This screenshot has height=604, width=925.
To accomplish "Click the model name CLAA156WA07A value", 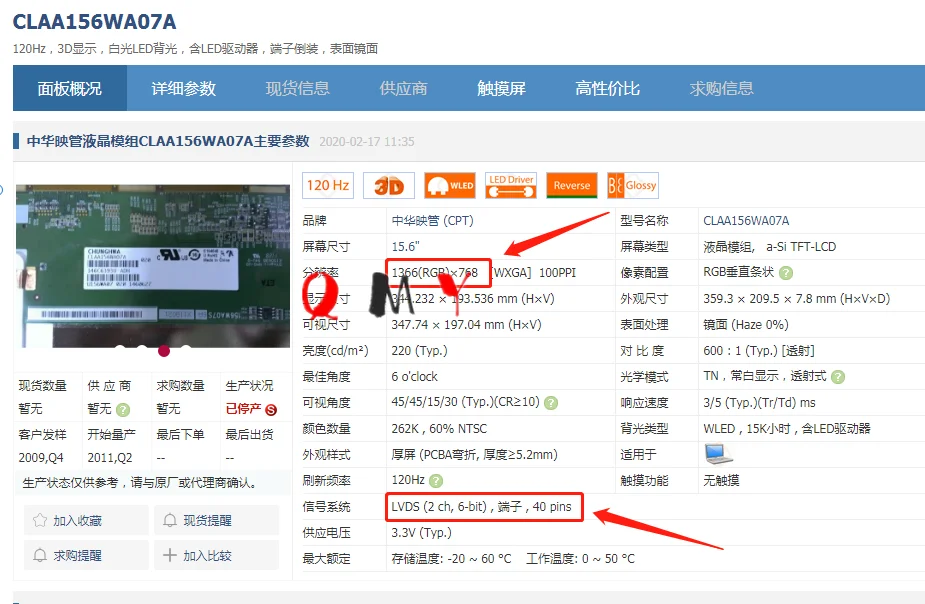I will click(746, 221).
